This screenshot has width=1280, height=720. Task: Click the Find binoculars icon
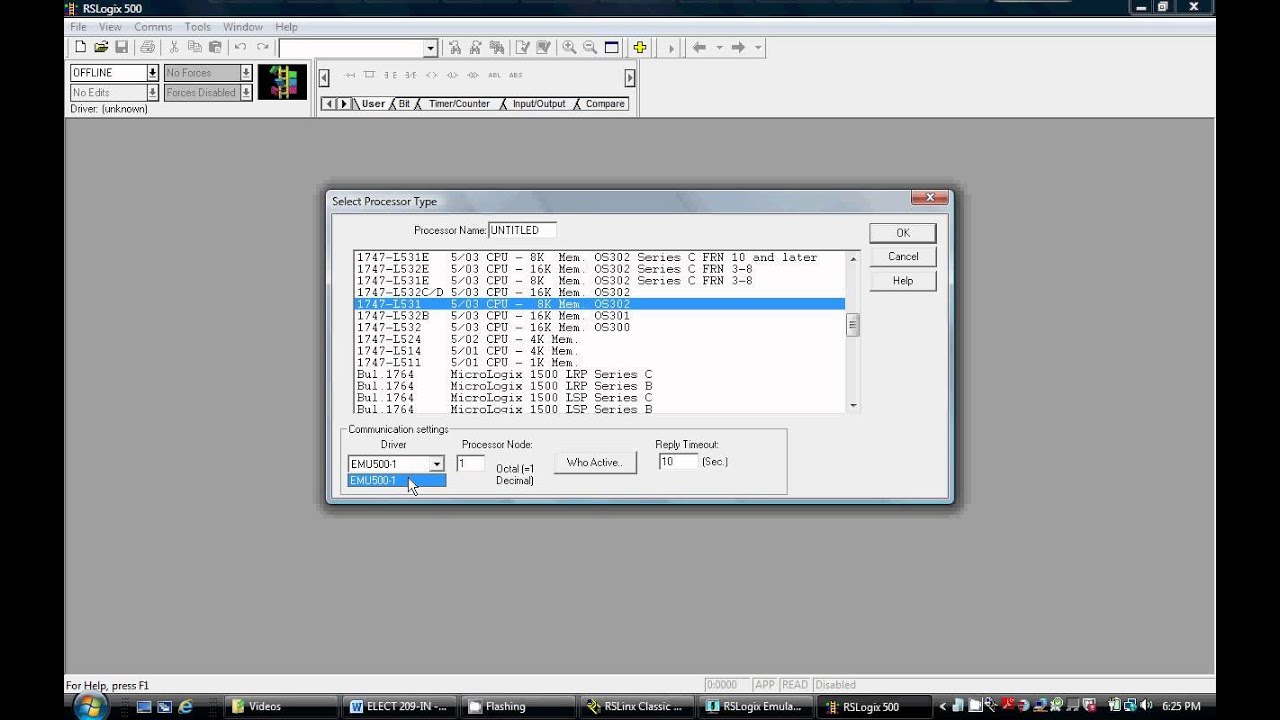pyautogui.click(x=455, y=47)
